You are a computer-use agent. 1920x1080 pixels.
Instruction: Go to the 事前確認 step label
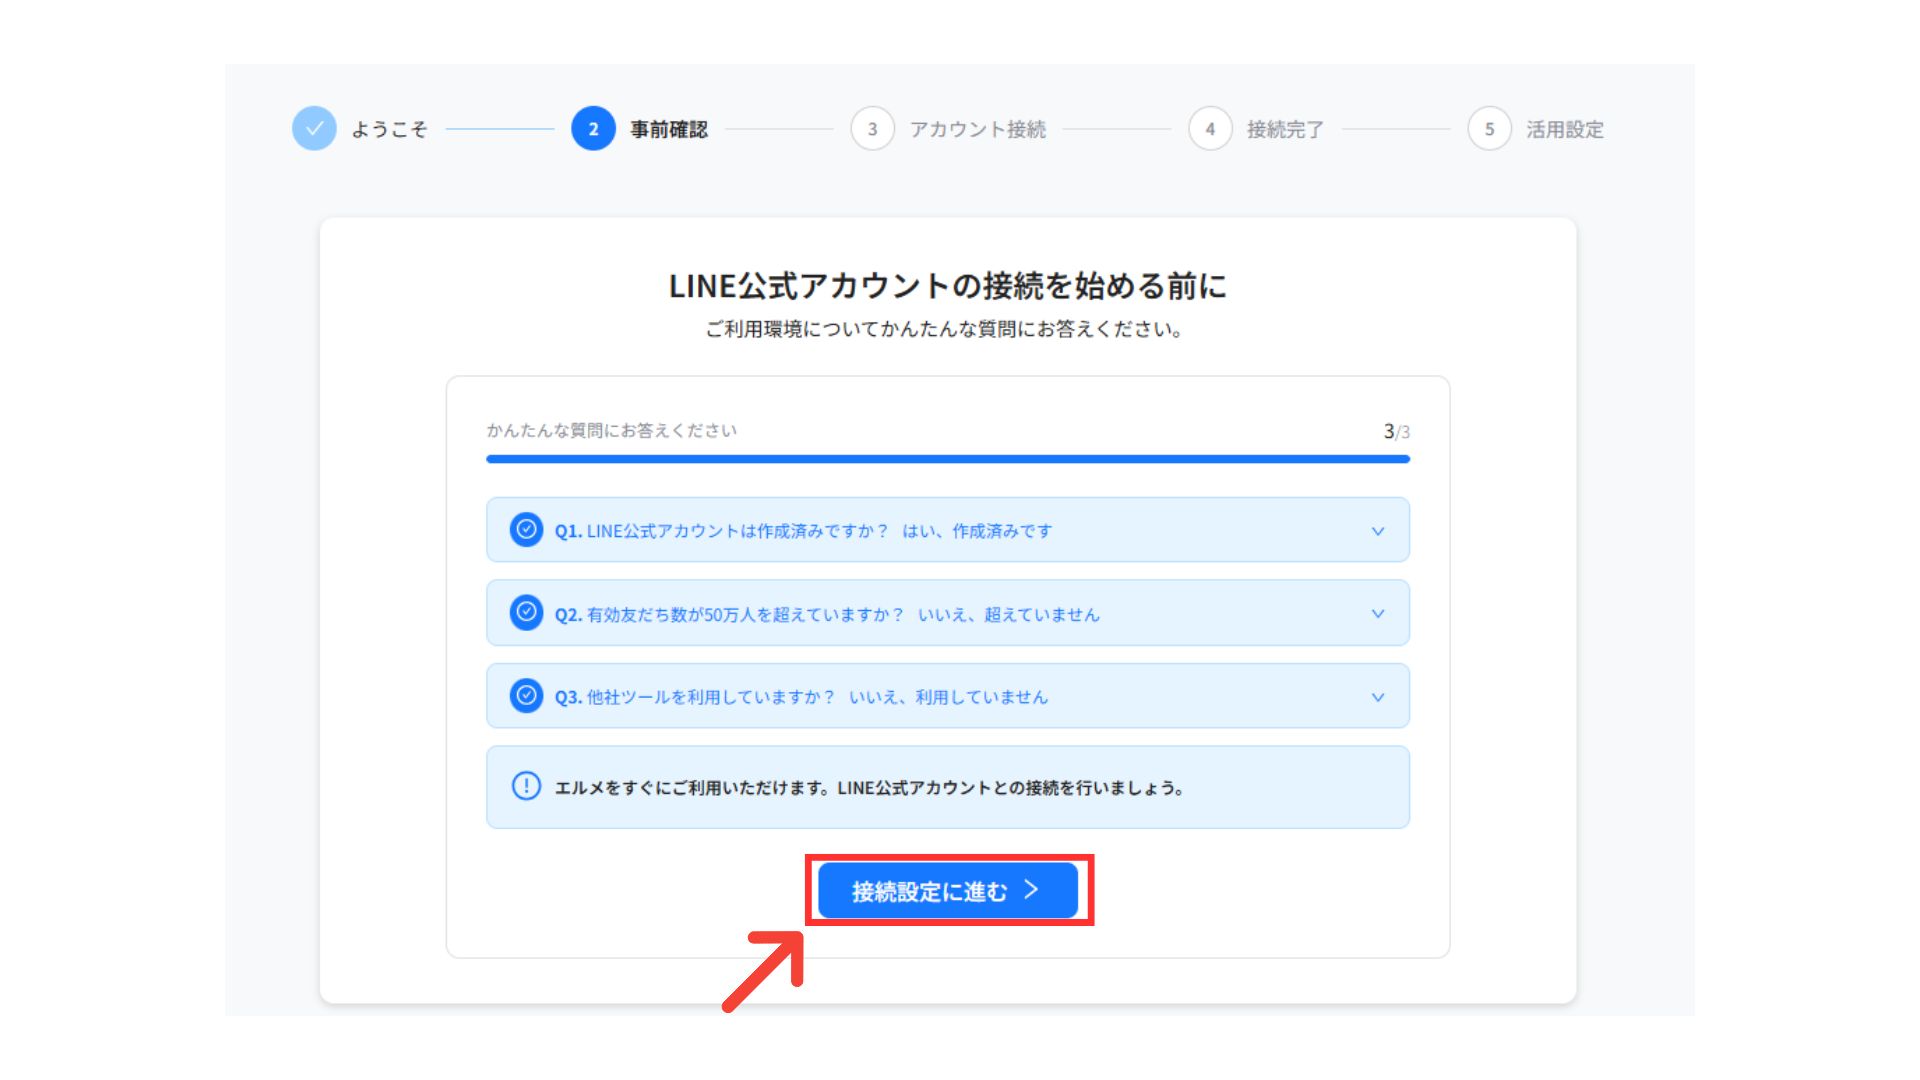click(669, 129)
